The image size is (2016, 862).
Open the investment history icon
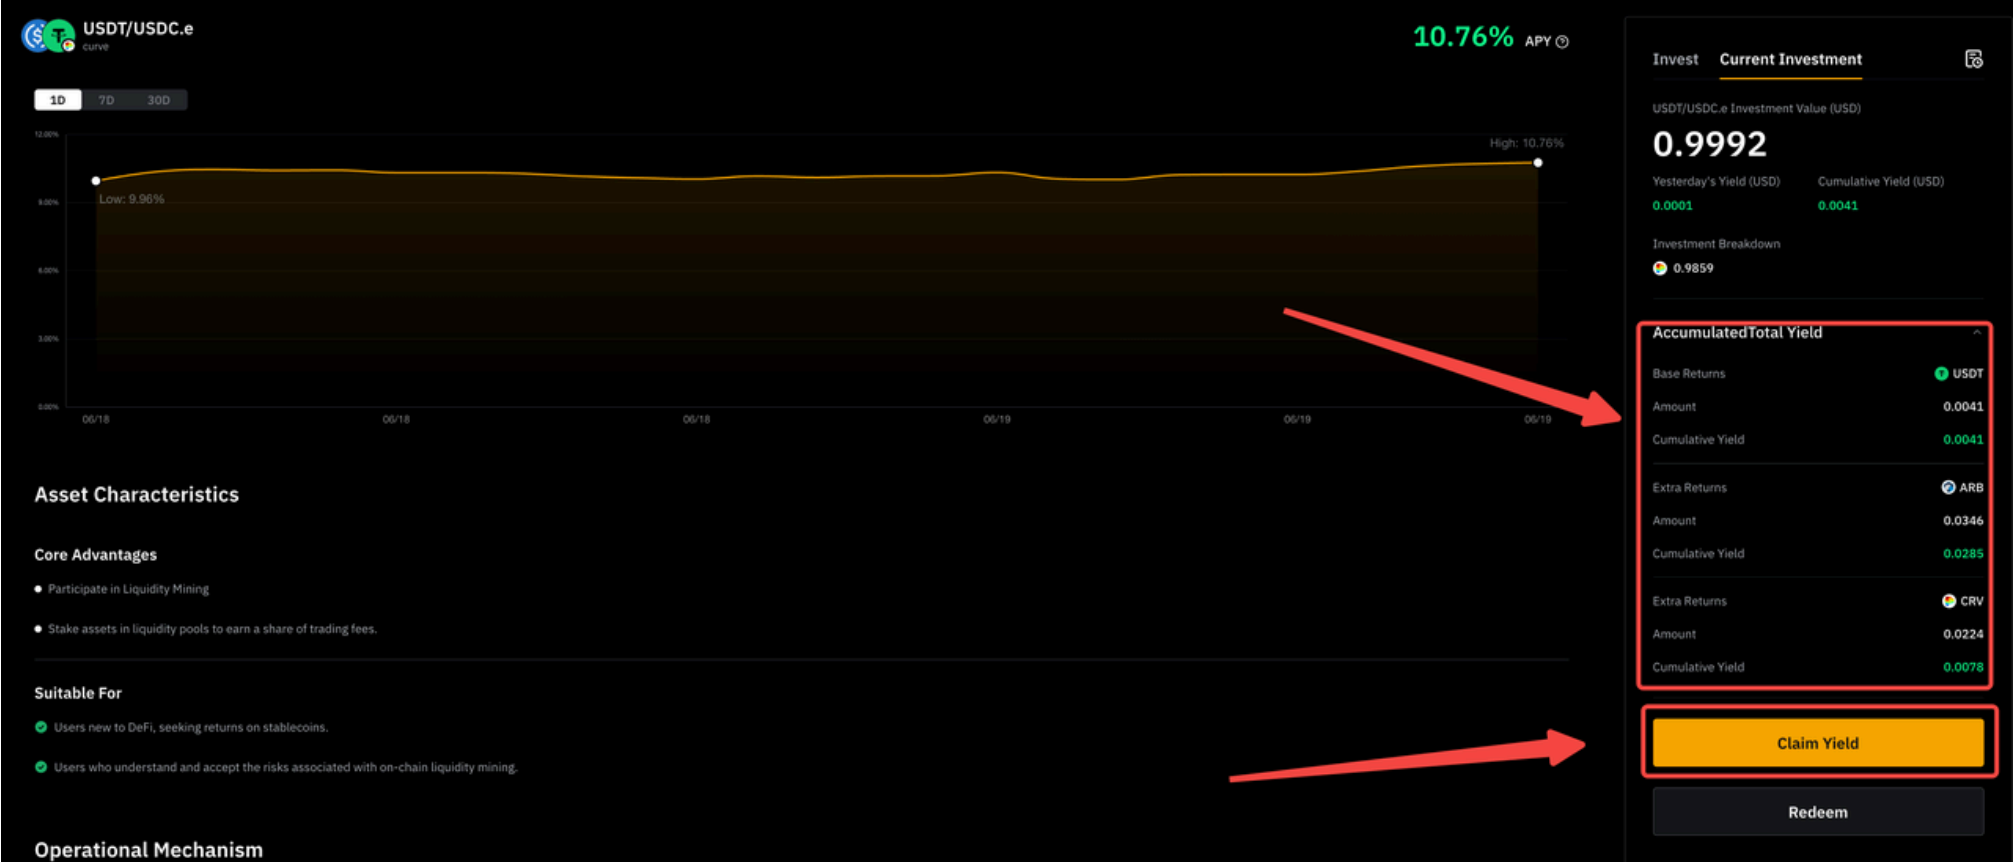pyautogui.click(x=1973, y=60)
